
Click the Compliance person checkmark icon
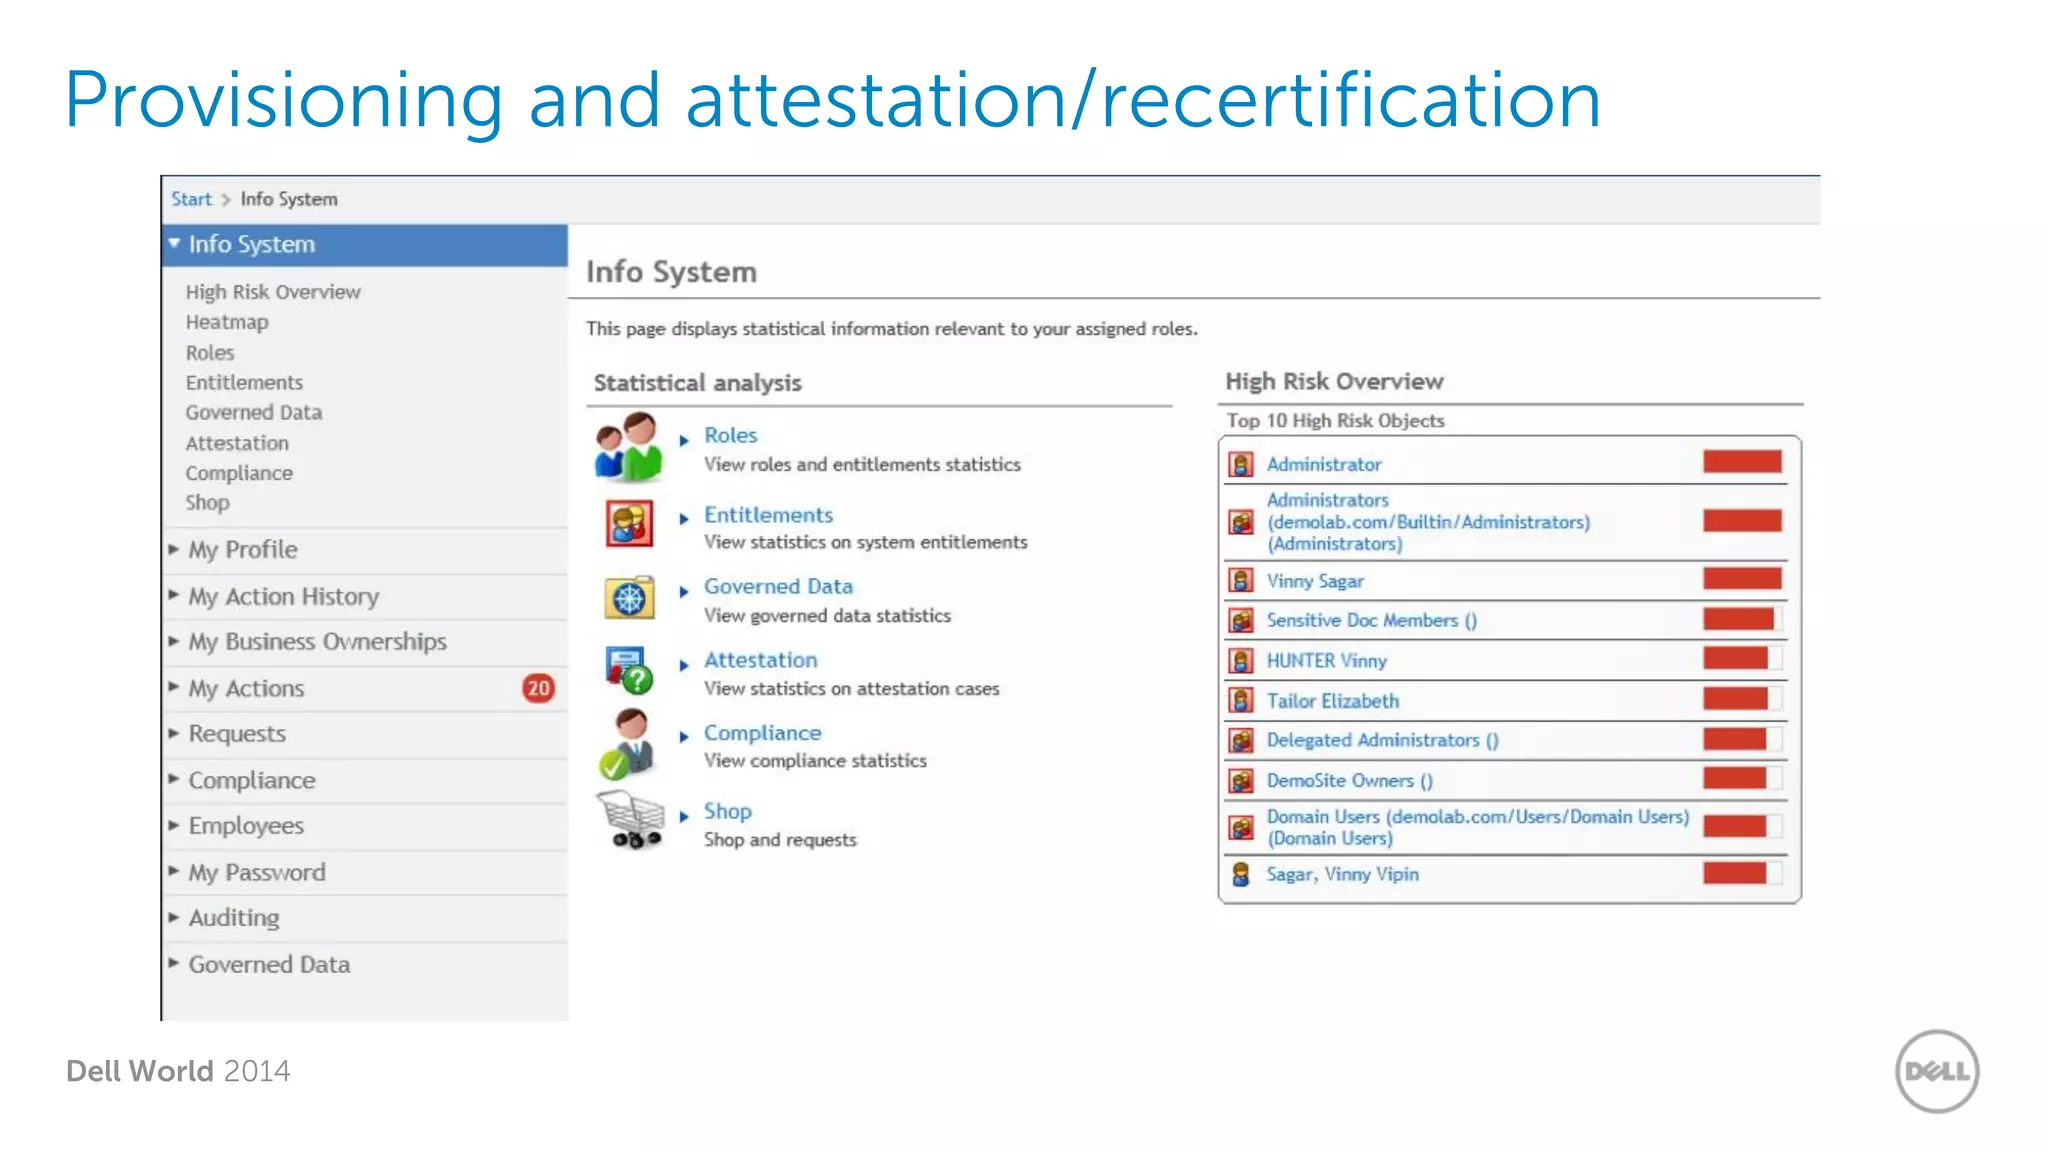(x=627, y=744)
